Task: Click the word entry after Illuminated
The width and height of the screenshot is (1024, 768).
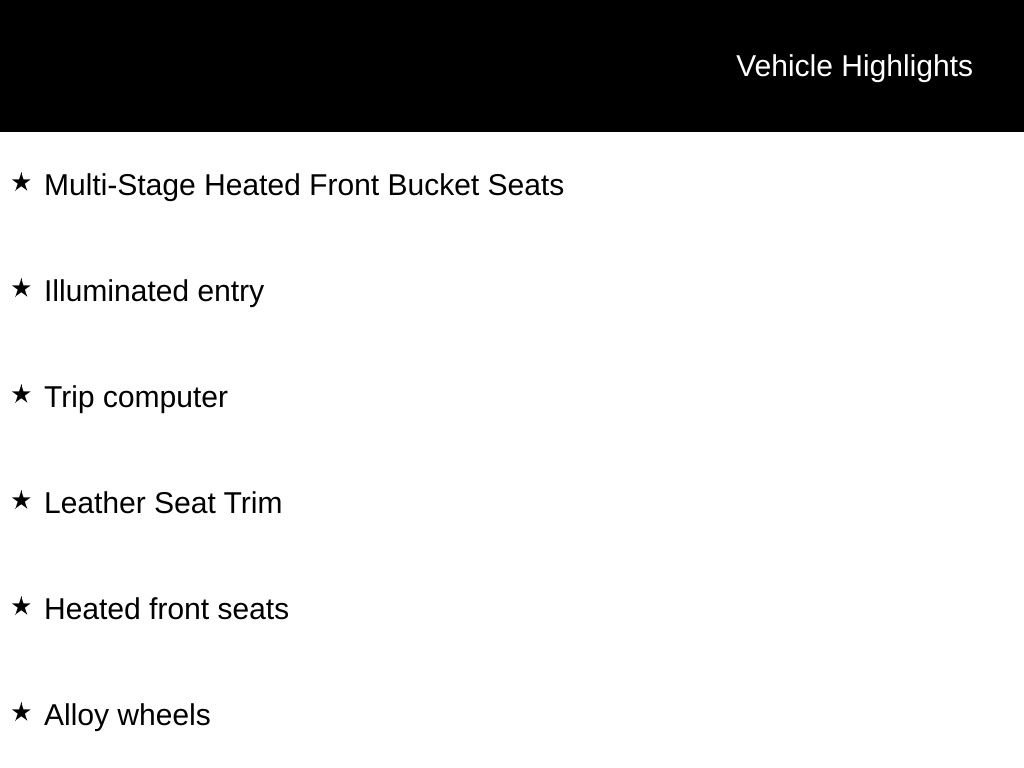Action: tap(231, 291)
